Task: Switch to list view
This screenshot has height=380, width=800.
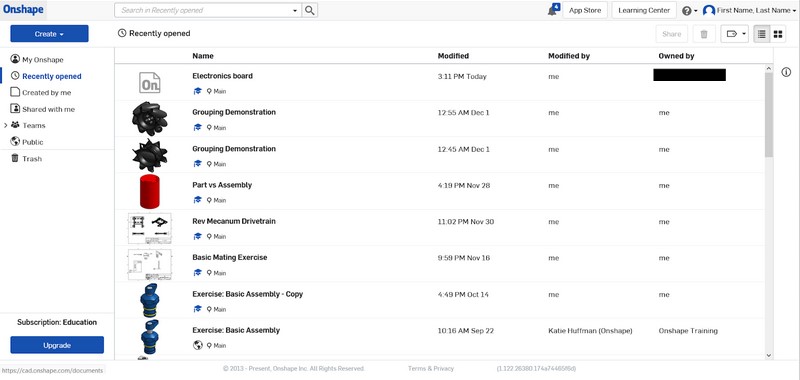Action: click(x=762, y=34)
